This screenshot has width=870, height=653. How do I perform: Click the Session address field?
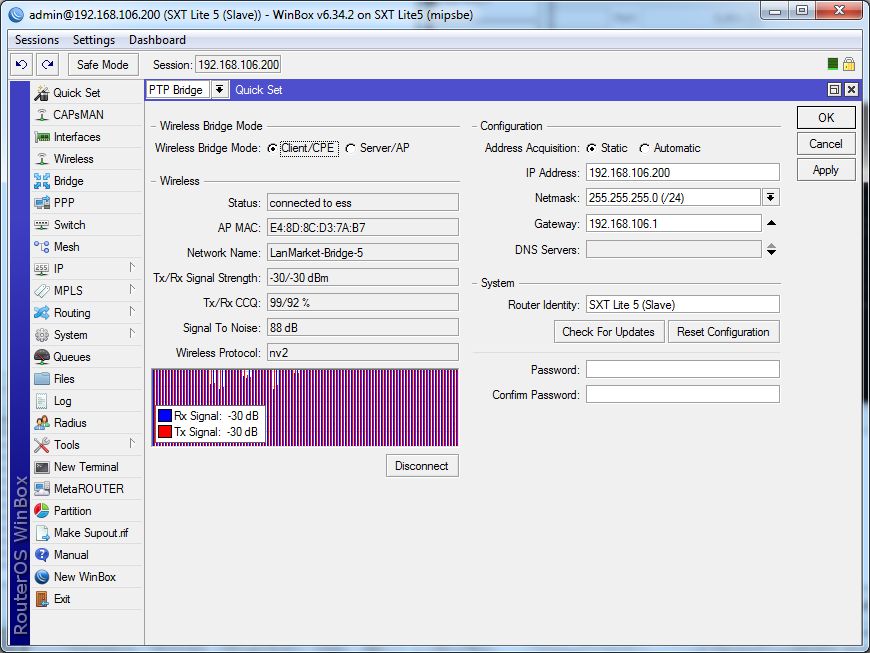point(239,64)
